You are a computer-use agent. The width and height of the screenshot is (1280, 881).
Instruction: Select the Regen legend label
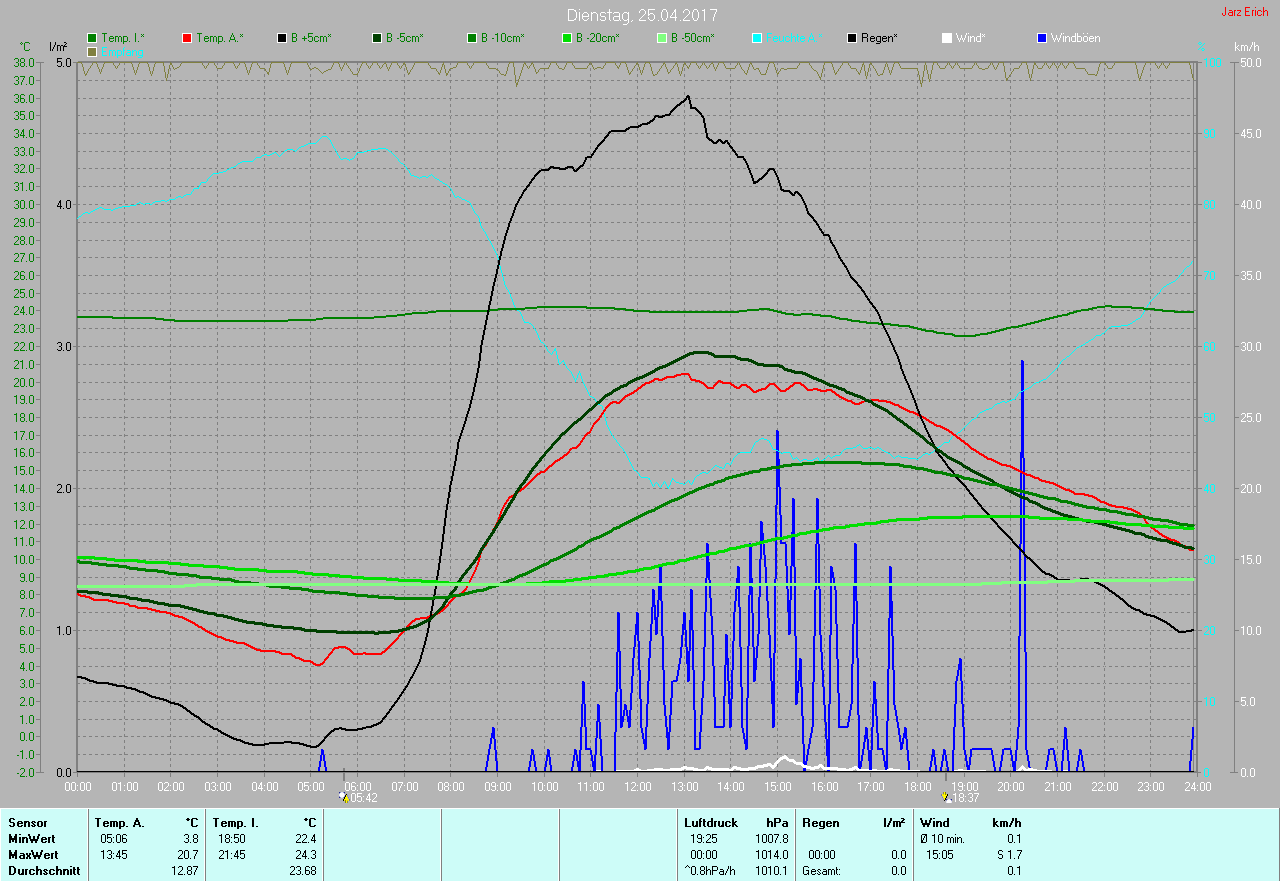(x=880, y=38)
